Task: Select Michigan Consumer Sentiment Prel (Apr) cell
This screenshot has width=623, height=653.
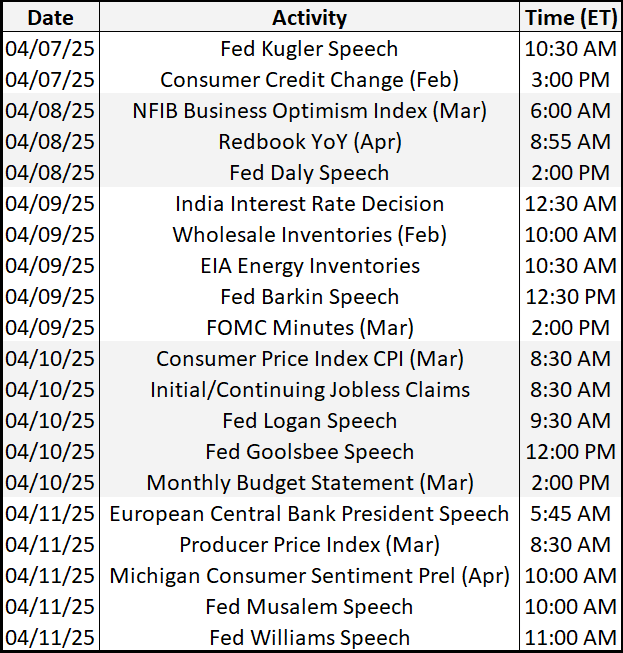Action: pos(309,576)
